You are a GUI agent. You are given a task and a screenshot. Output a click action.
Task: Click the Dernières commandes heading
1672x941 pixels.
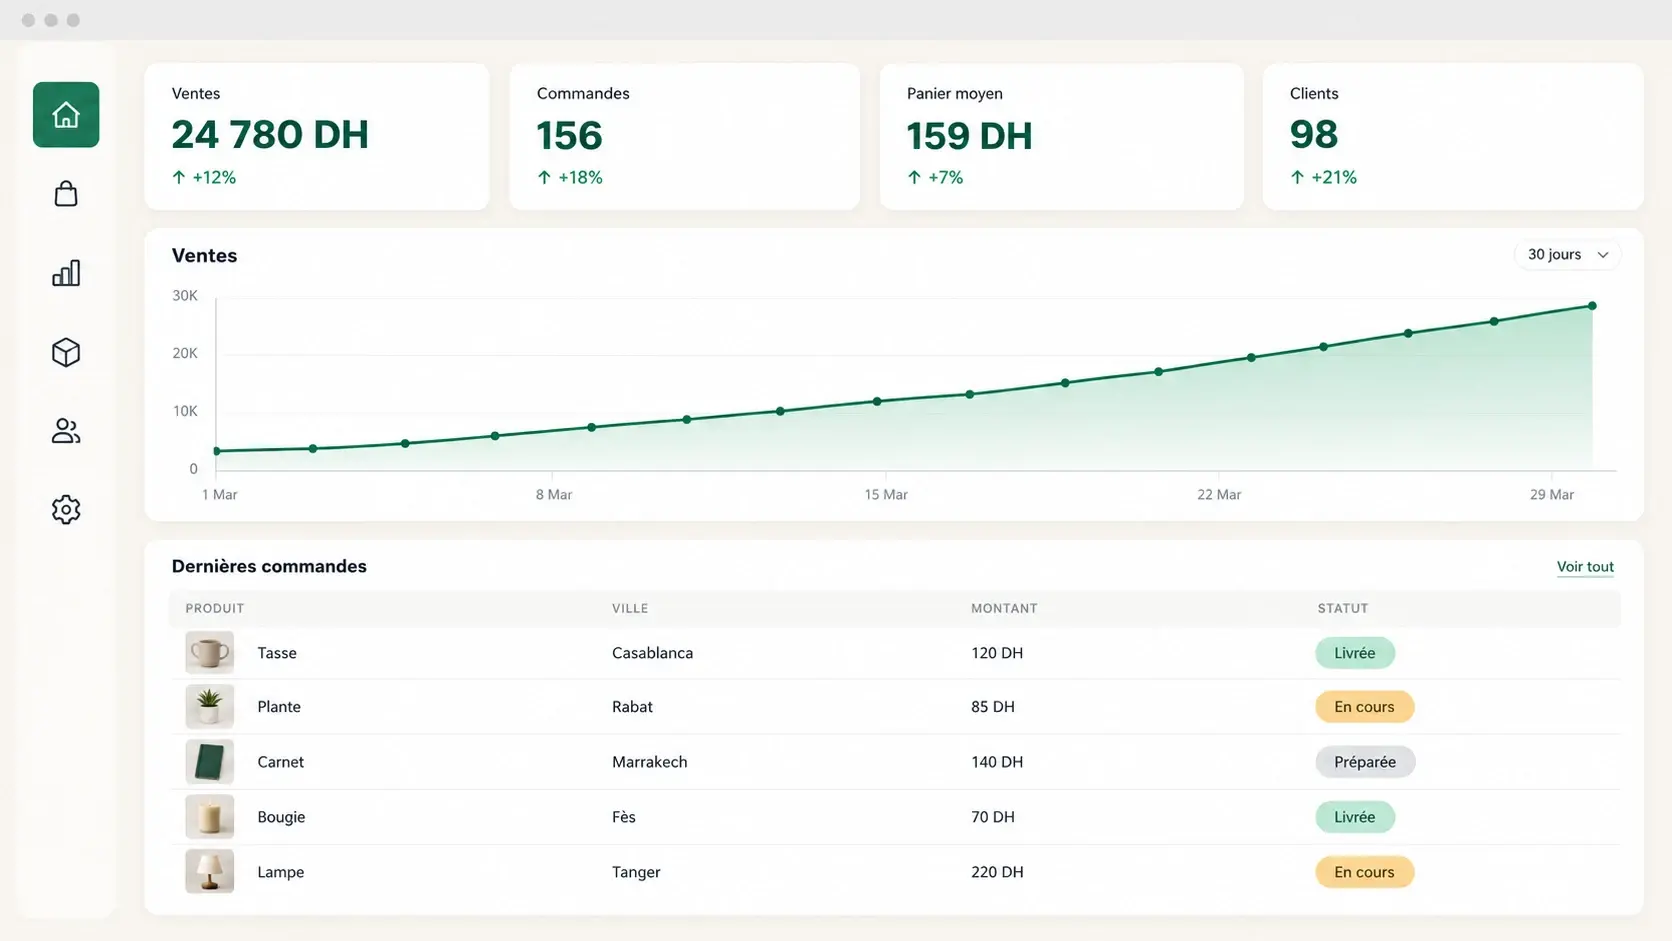(269, 567)
